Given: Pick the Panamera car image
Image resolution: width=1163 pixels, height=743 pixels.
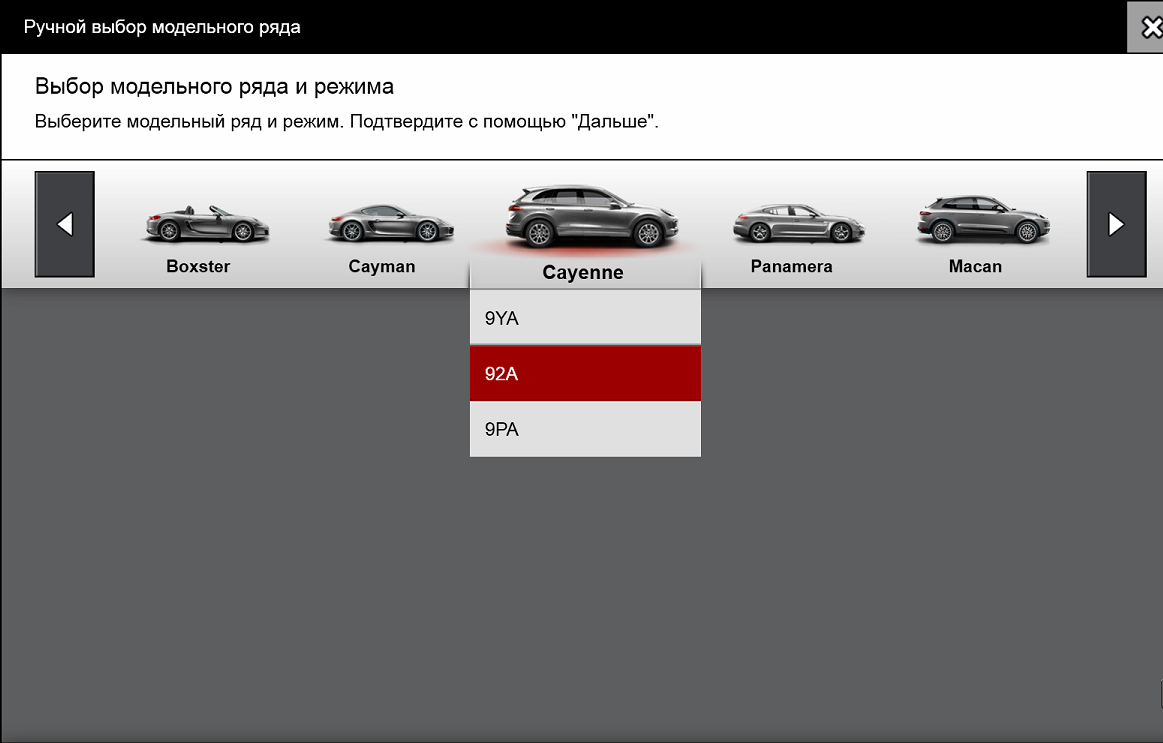Looking at the screenshot, I should tap(798, 224).
